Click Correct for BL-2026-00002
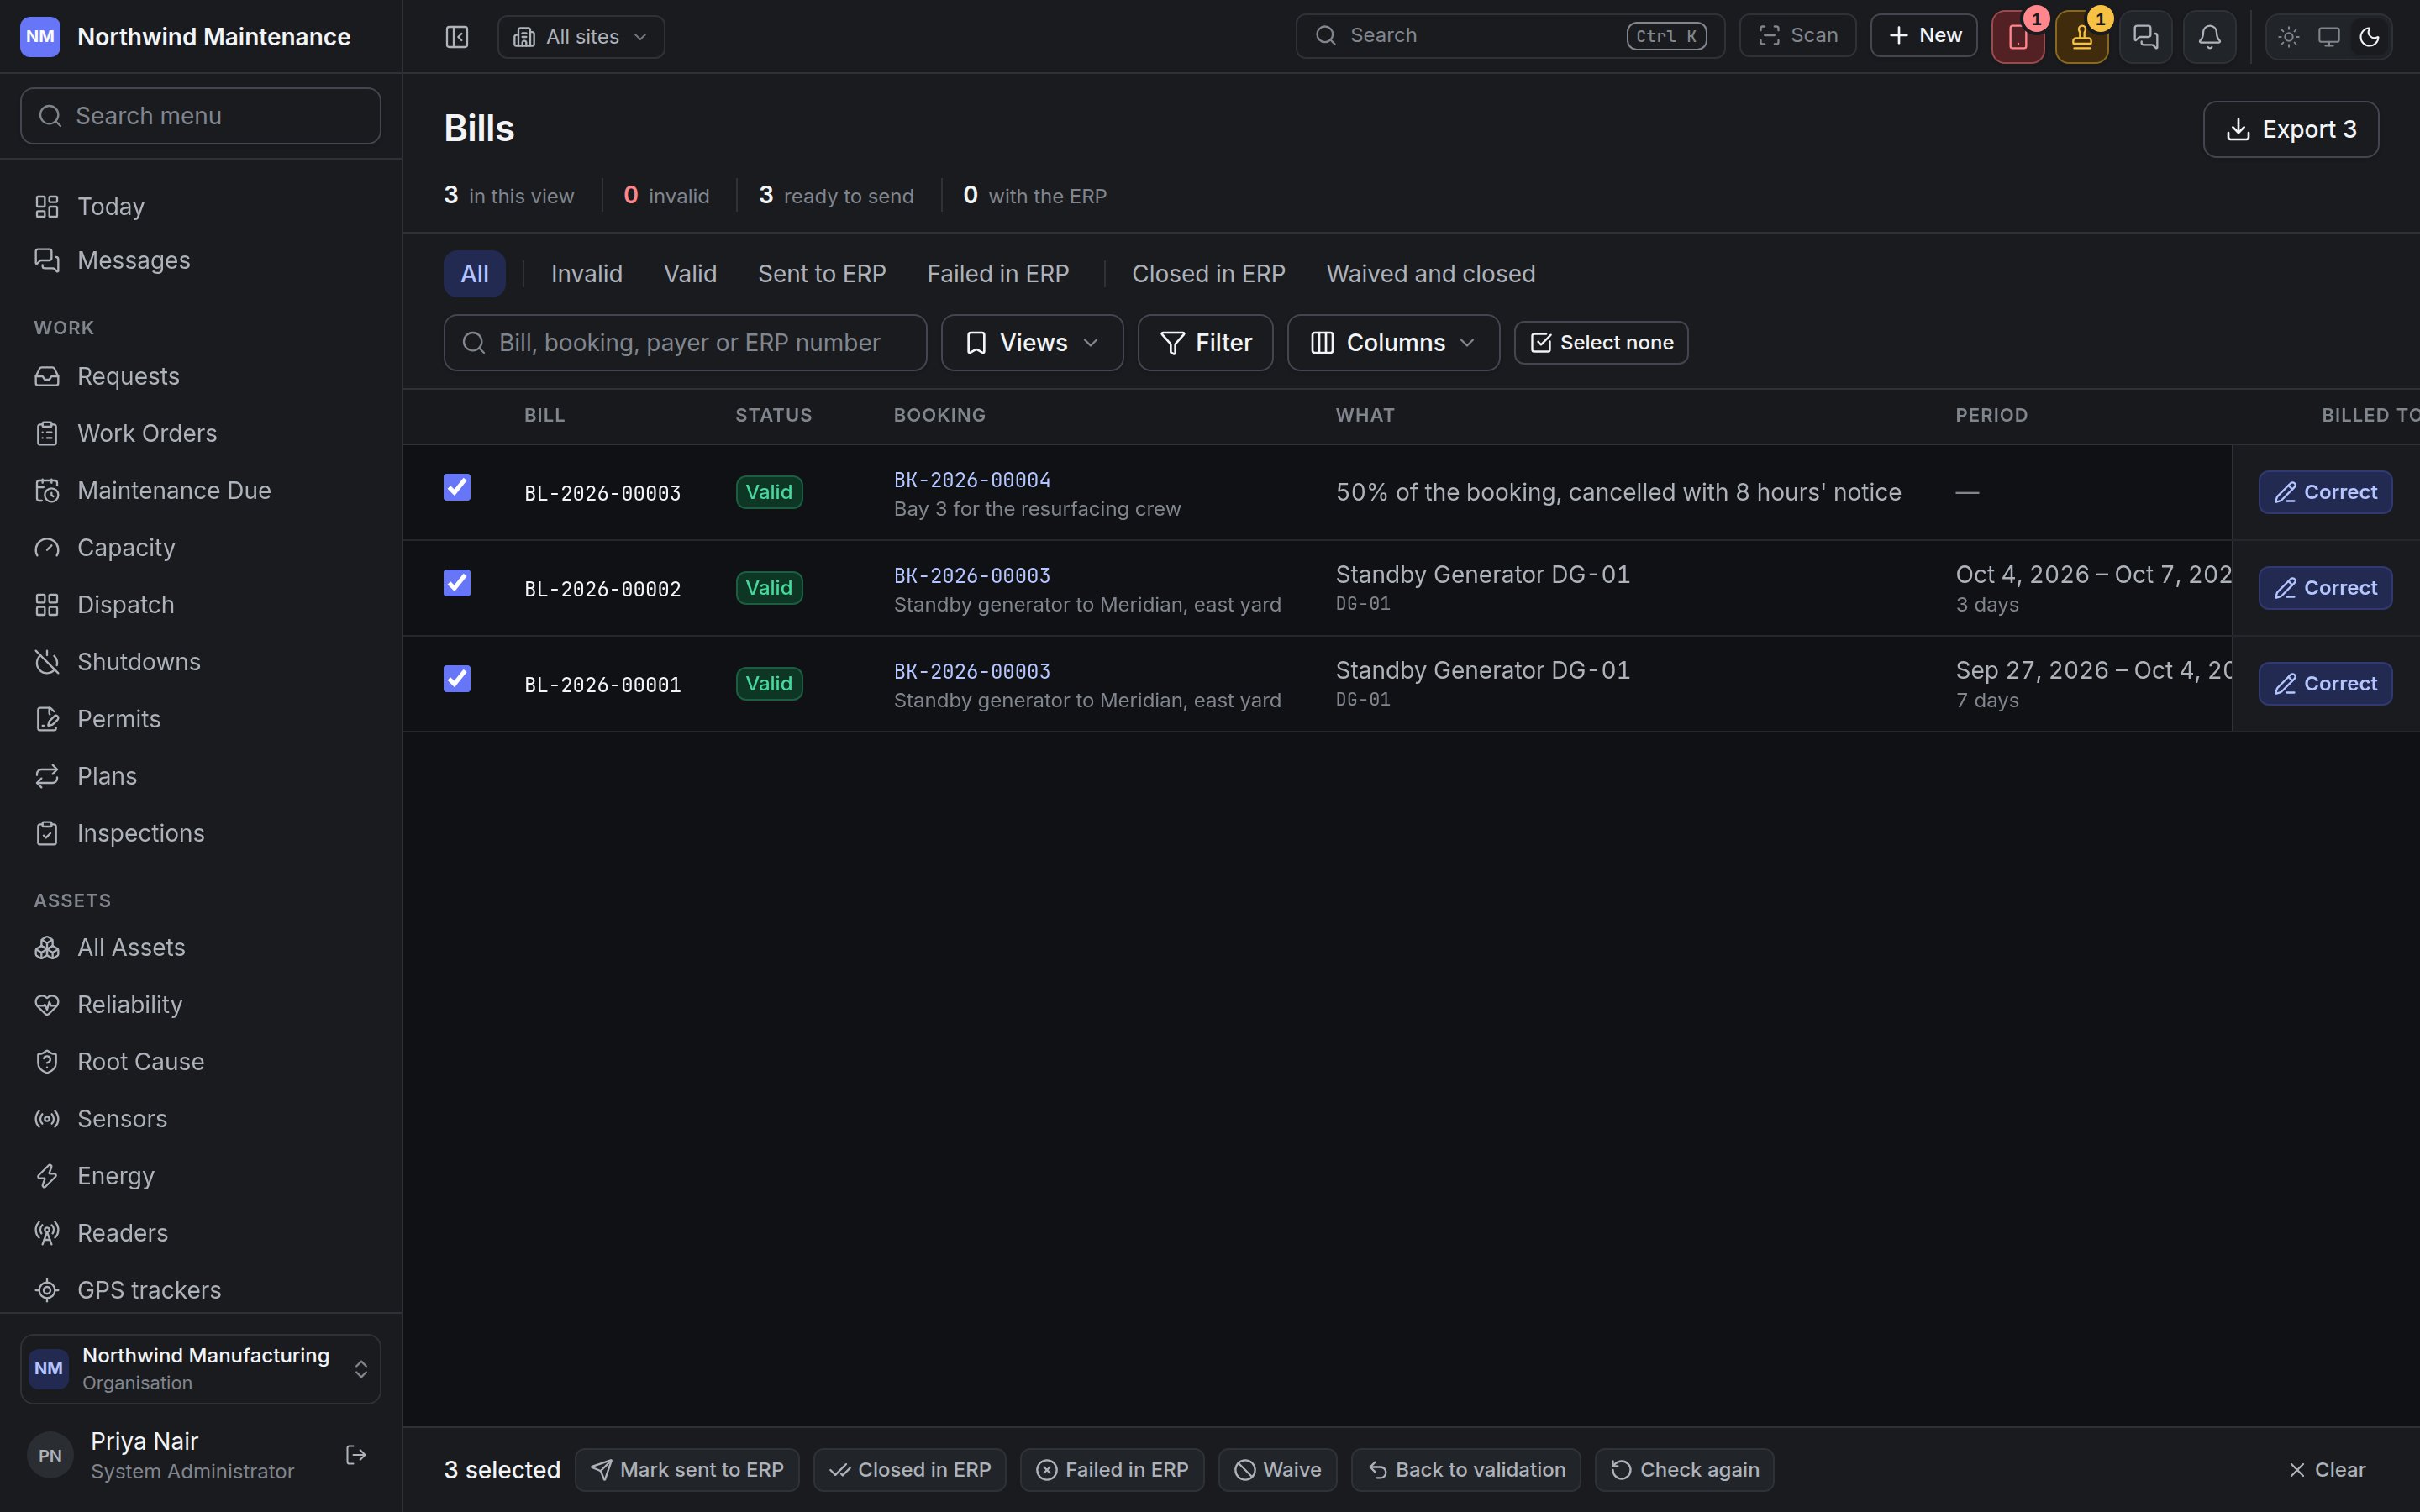 click(x=2325, y=588)
